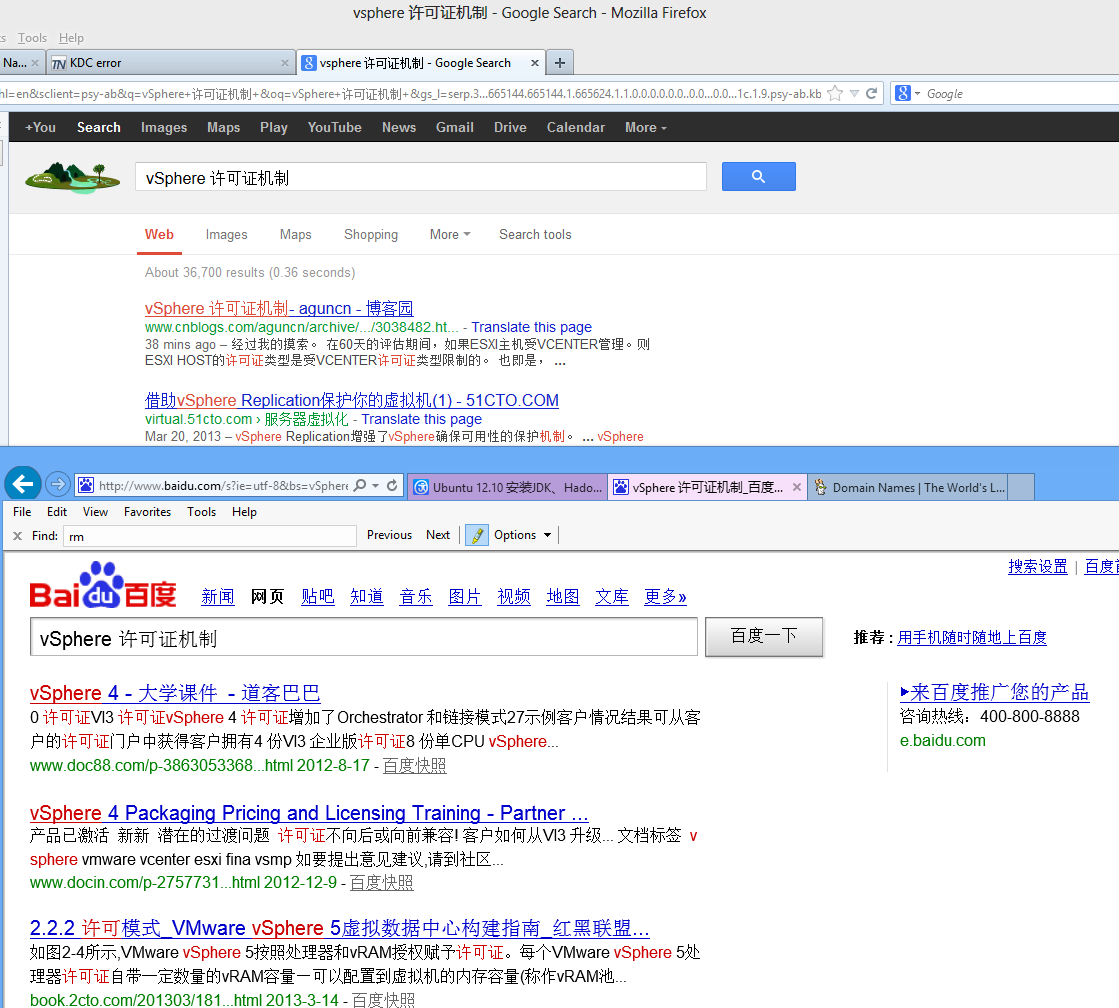
Task: Close the IE find bar
Action: (18, 535)
